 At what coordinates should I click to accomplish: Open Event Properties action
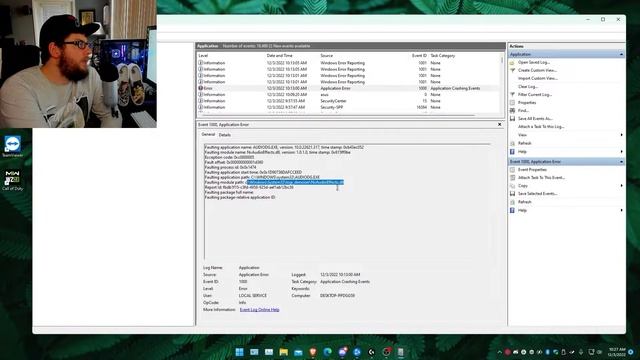point(532,169)
